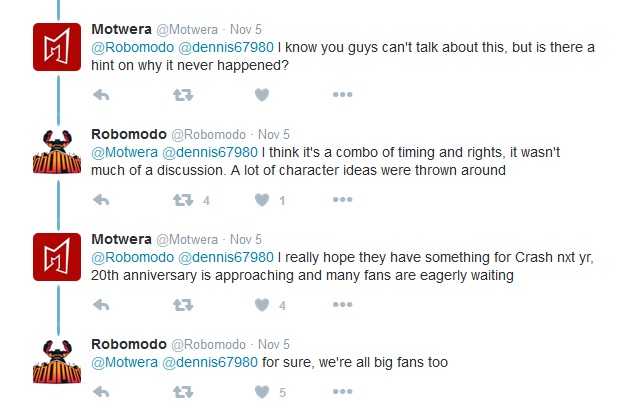
Task: Like Robomodo's tweet with 5 likes
Action: [262, 392]
